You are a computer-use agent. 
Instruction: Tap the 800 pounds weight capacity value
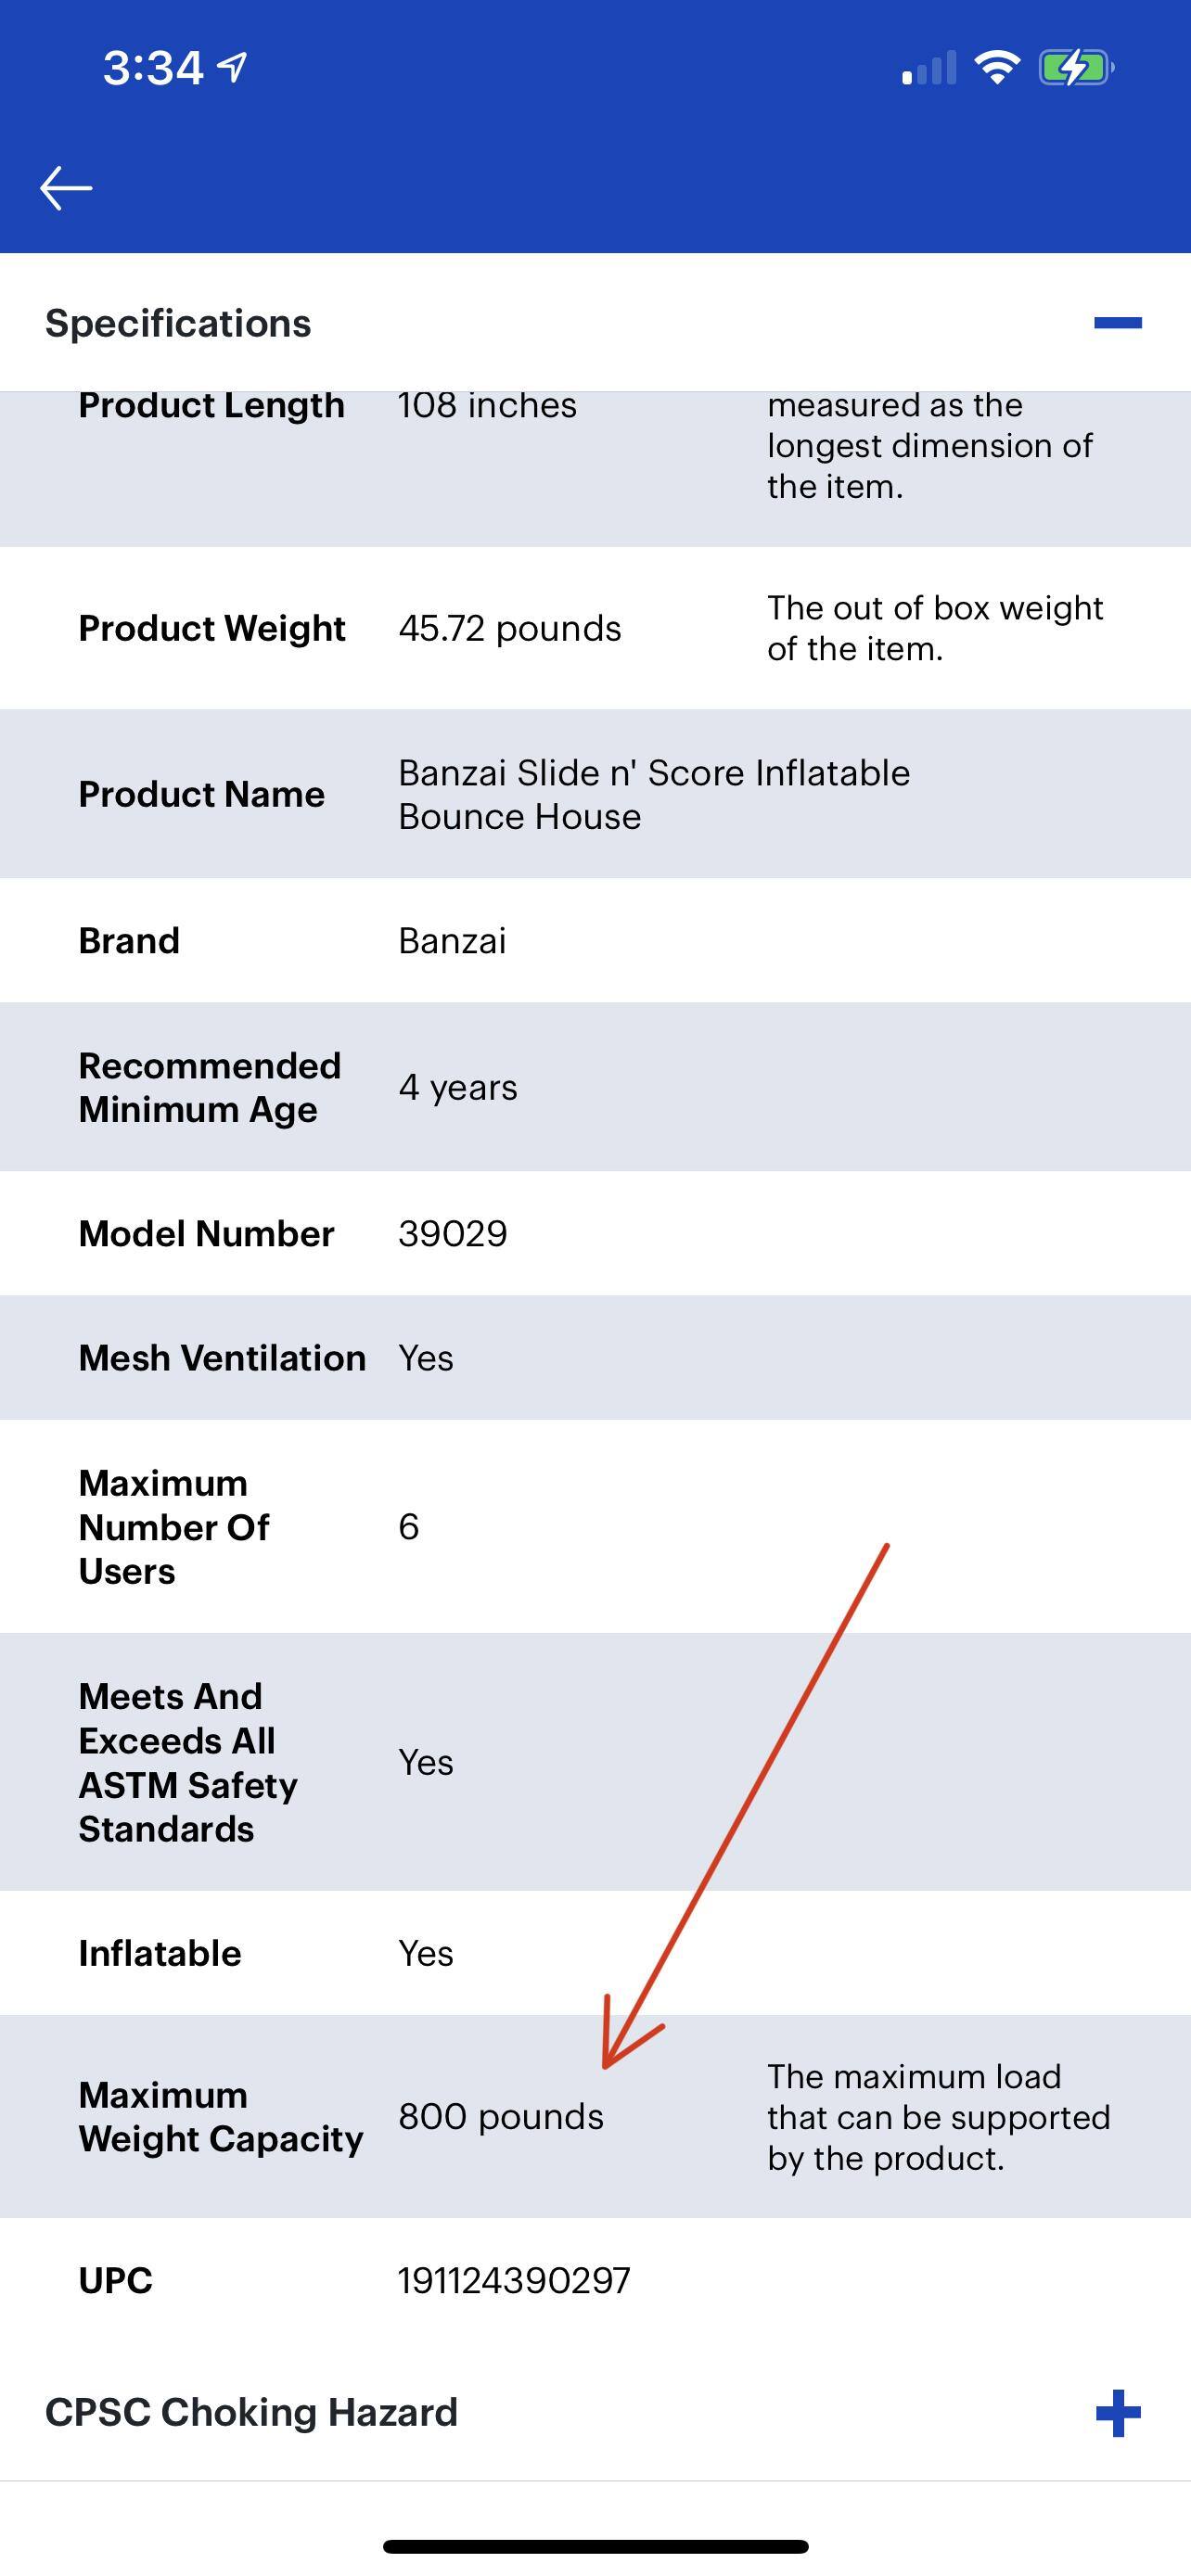pos(501,2117)
